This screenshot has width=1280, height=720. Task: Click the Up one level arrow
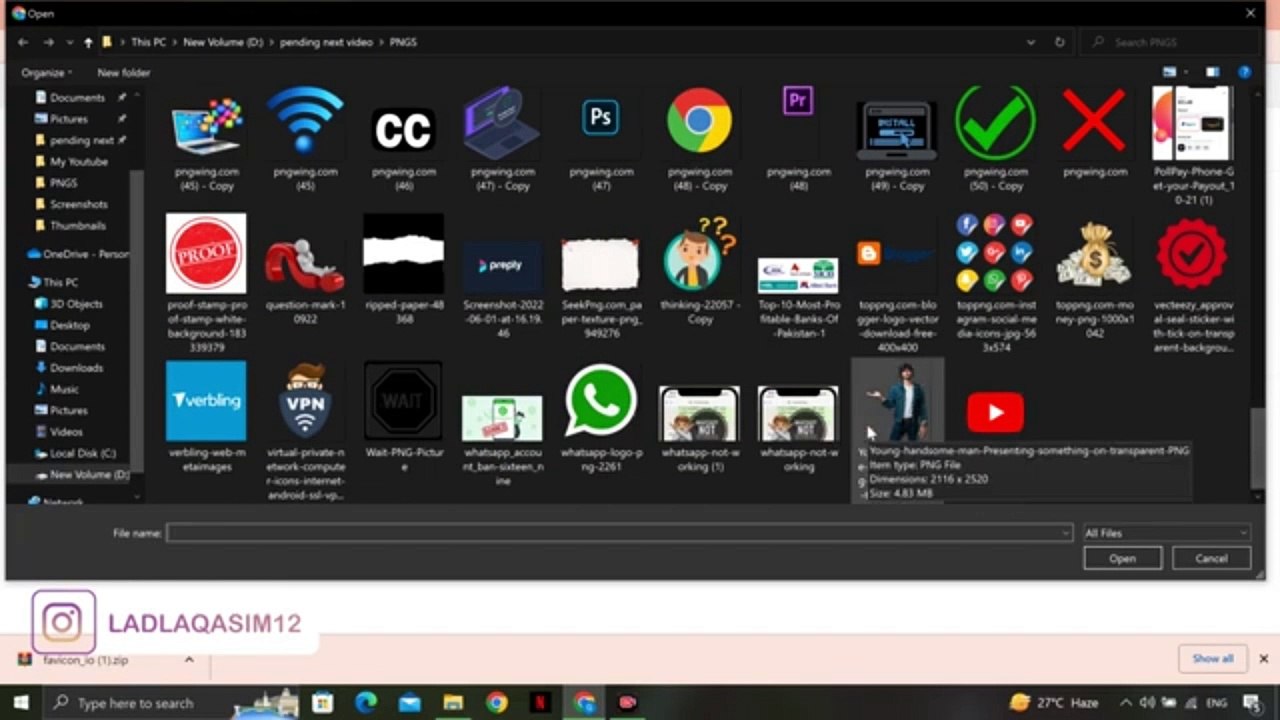pyautogui.click(x=88, y=42)
